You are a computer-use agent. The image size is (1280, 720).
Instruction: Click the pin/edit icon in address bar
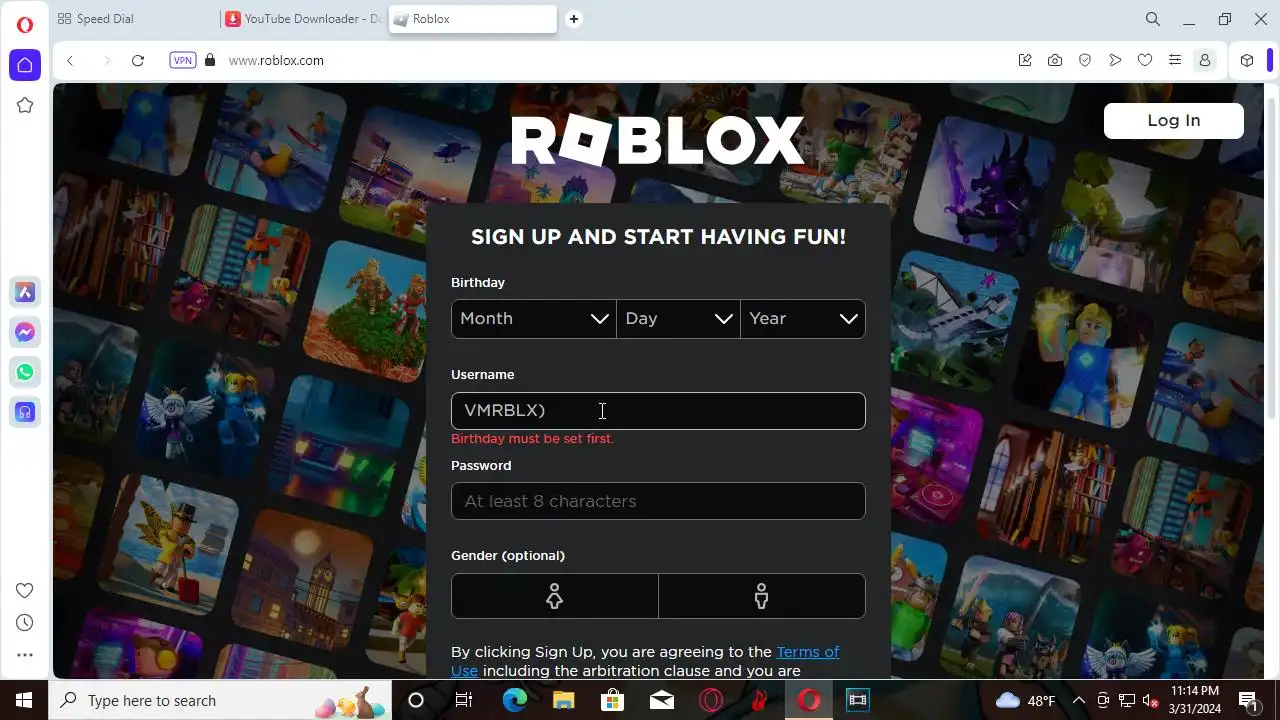pyautogui.click(x=1025, y=60)
